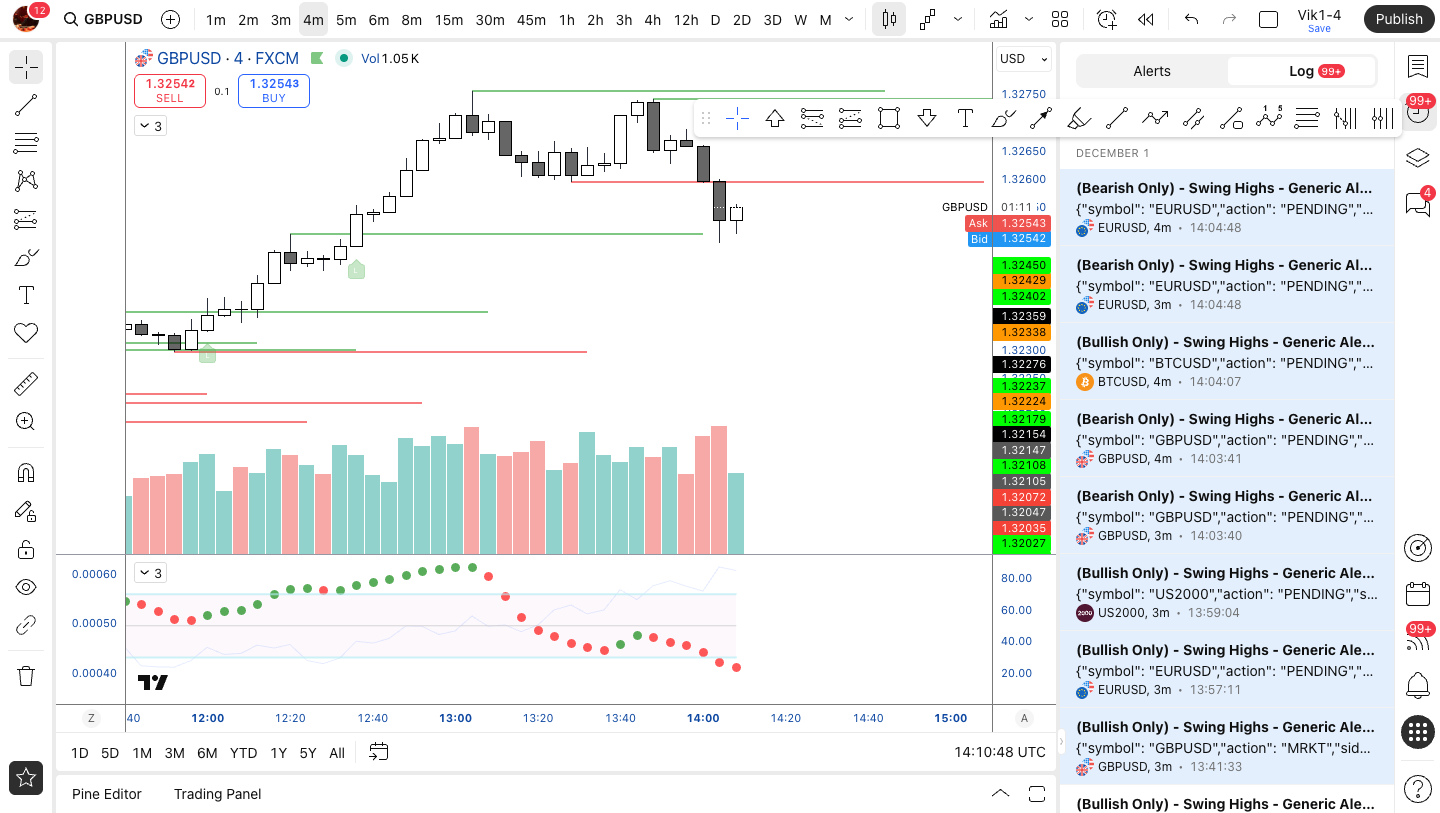This screenshot has height=813, width=1440.
Task: Pick the arrow-up marker in floating toolbar
Action: [775, 119]
